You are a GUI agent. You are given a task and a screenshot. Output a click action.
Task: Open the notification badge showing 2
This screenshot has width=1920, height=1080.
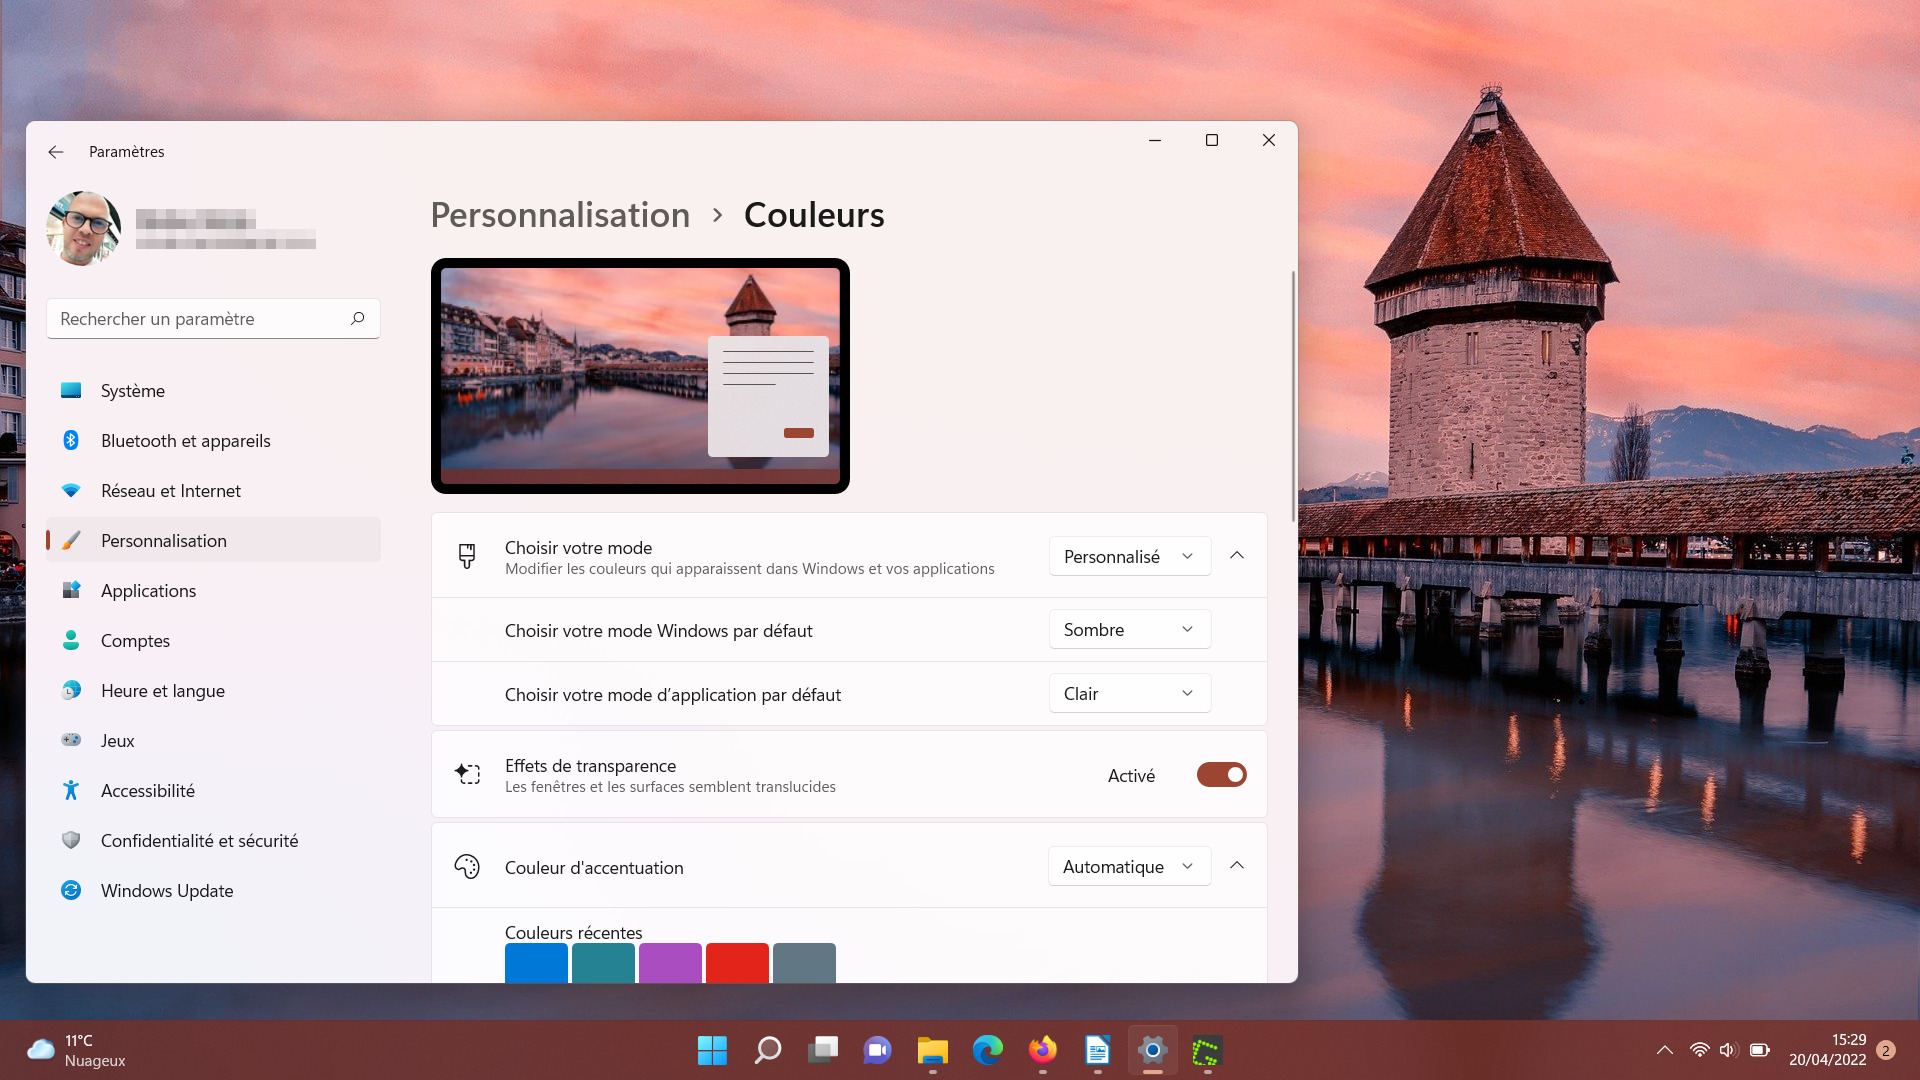1886,1050
